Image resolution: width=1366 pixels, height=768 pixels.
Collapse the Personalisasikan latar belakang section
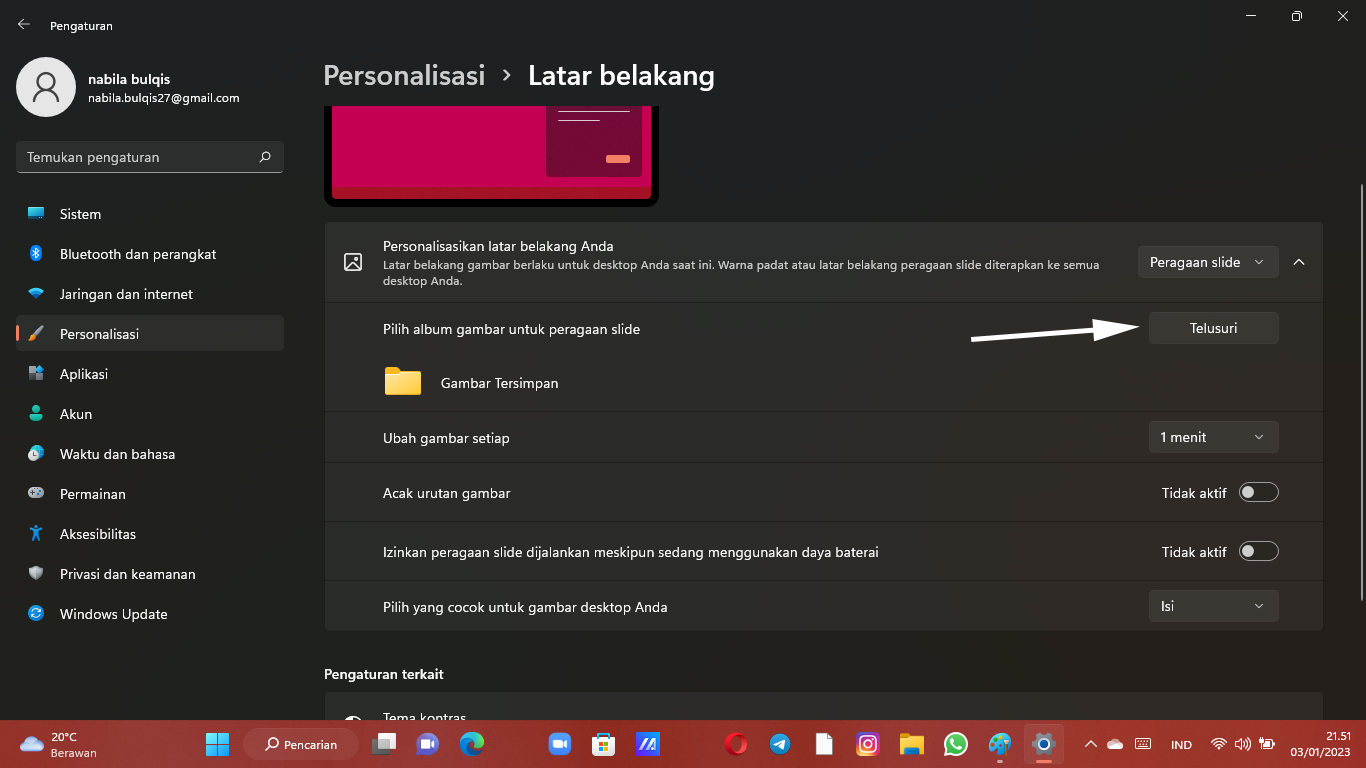tap(1299, 262)
